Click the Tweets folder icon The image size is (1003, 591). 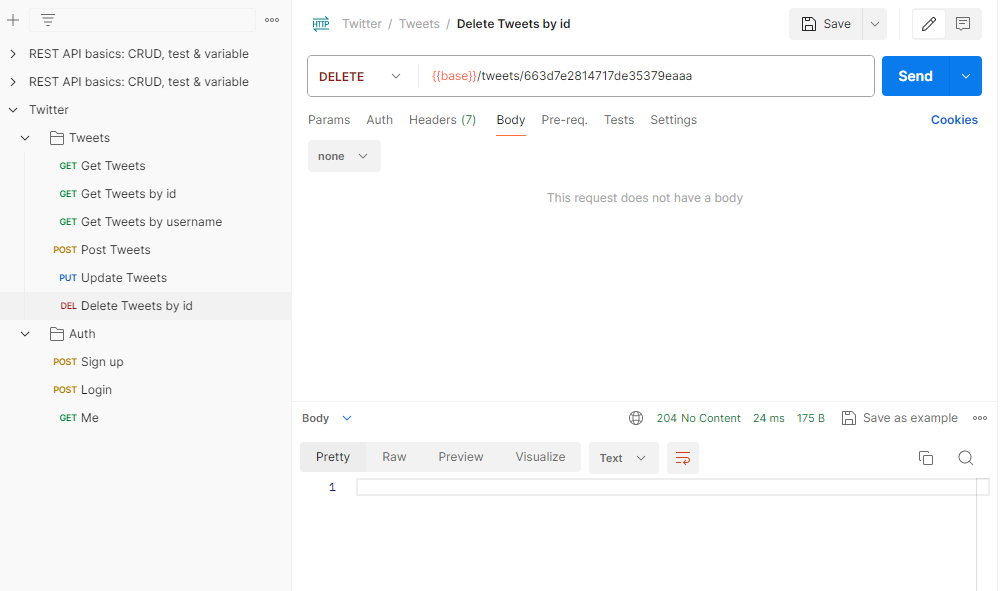tap(57, 138)
